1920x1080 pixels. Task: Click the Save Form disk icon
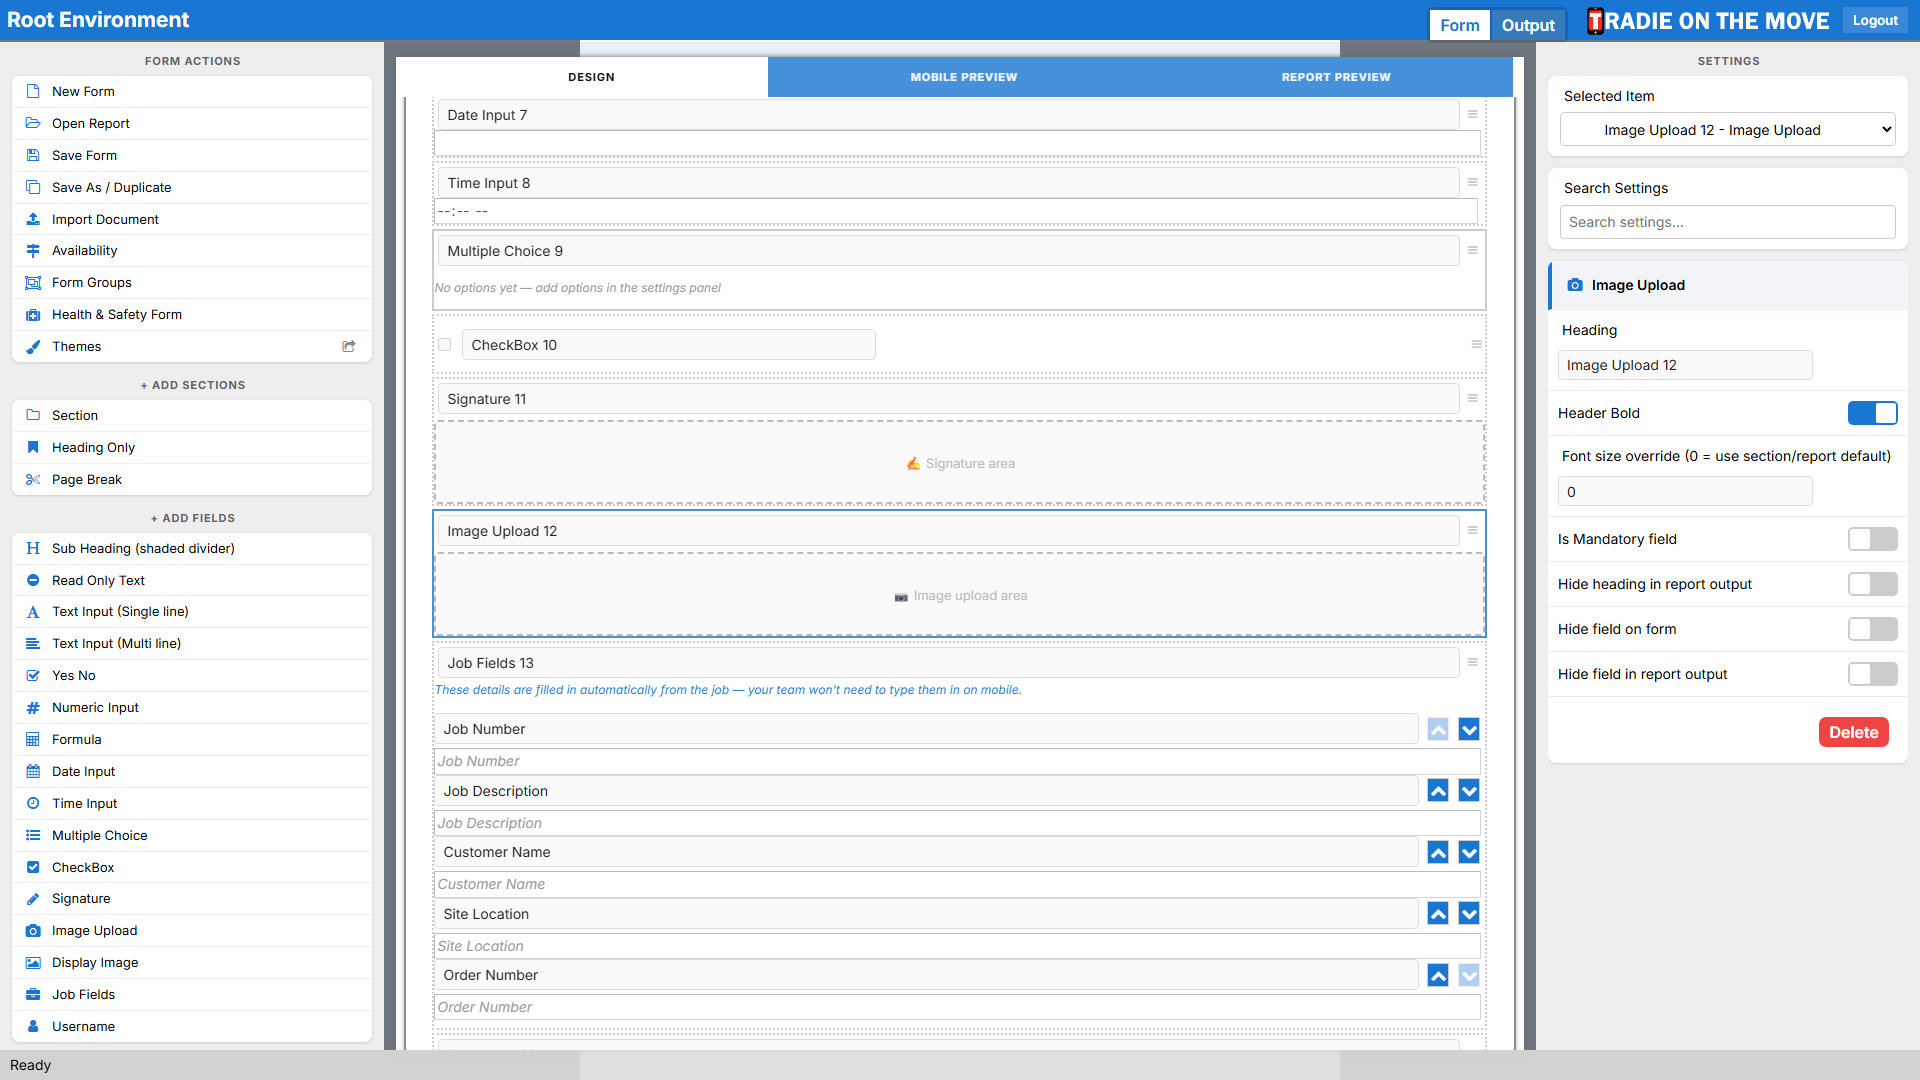33,155
